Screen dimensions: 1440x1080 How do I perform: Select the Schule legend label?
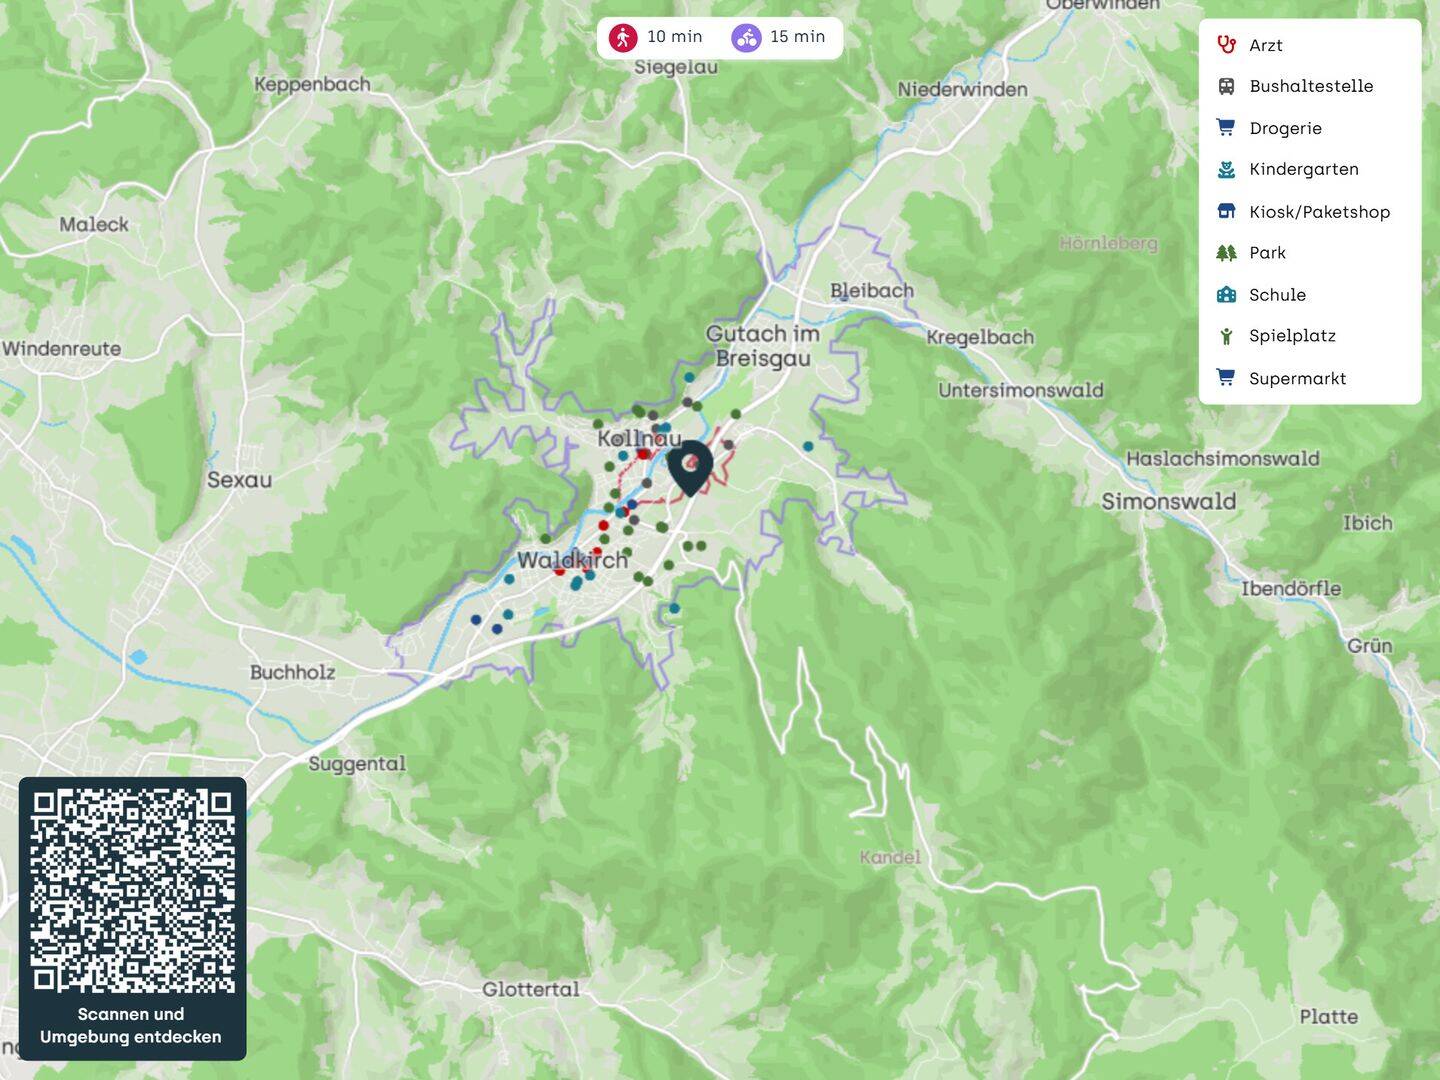point(1277,295)
